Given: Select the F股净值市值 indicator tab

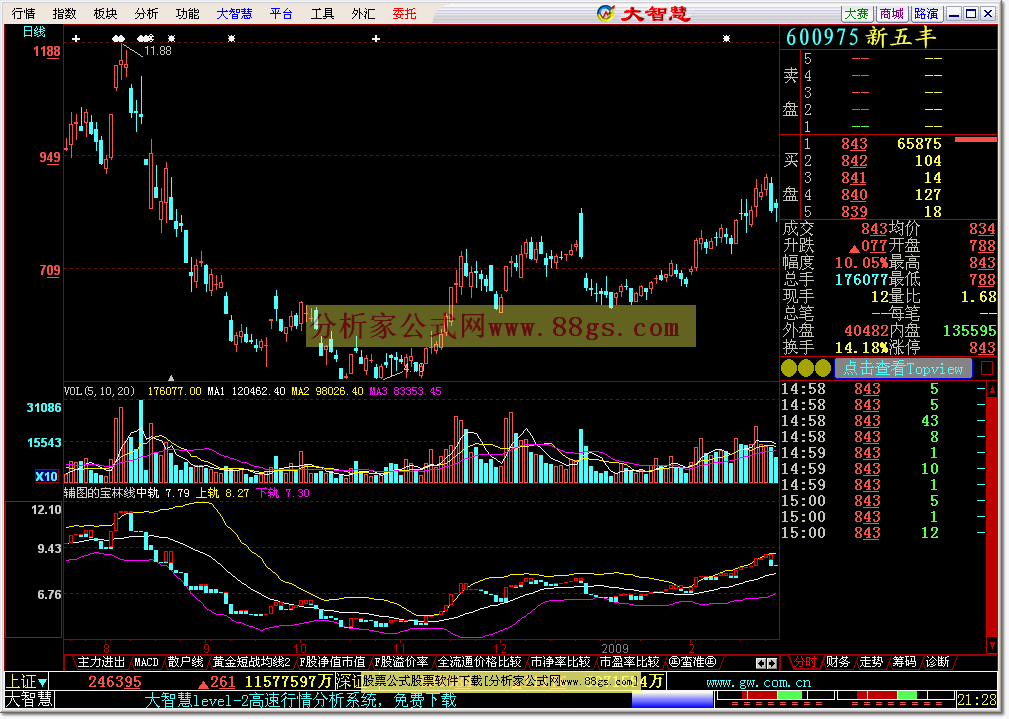Looking at the screenshot, I should point(332,662).
